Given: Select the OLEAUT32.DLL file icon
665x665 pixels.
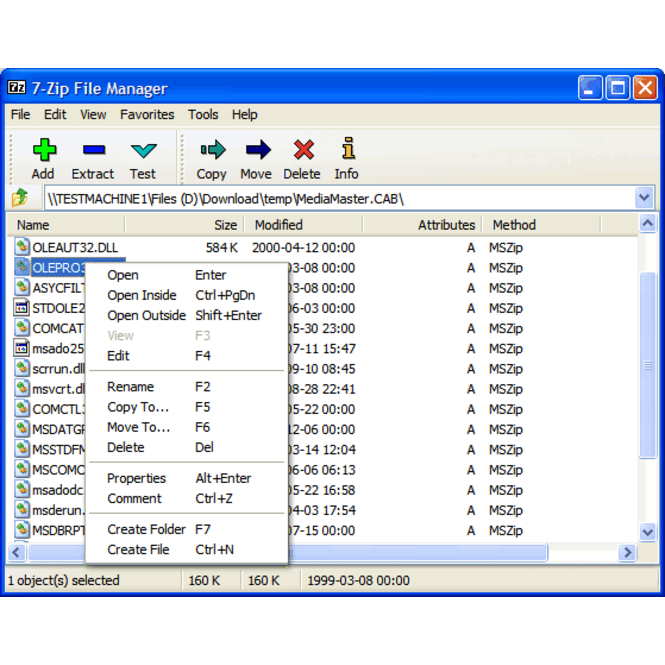Looking at the screenshot, I should pos(23,247).
